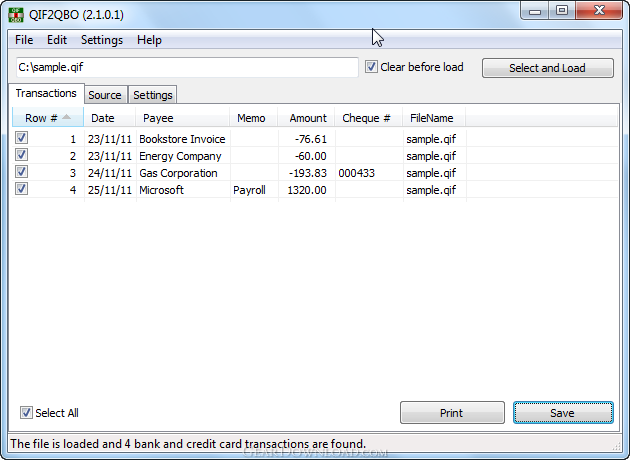Open the File menu
The image size is (630, 460).
[24, 40]
